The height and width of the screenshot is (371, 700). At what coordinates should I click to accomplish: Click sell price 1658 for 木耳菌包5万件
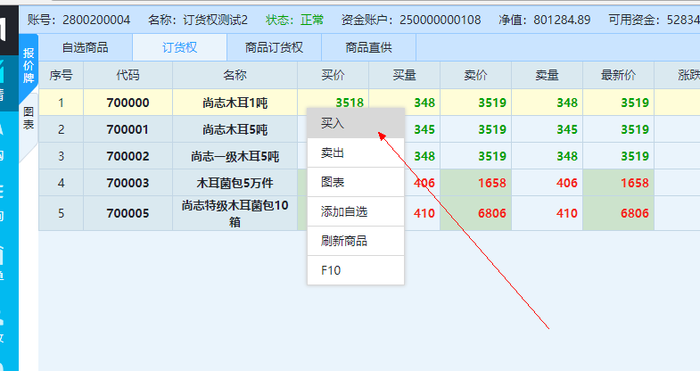(x=492, y=183)
